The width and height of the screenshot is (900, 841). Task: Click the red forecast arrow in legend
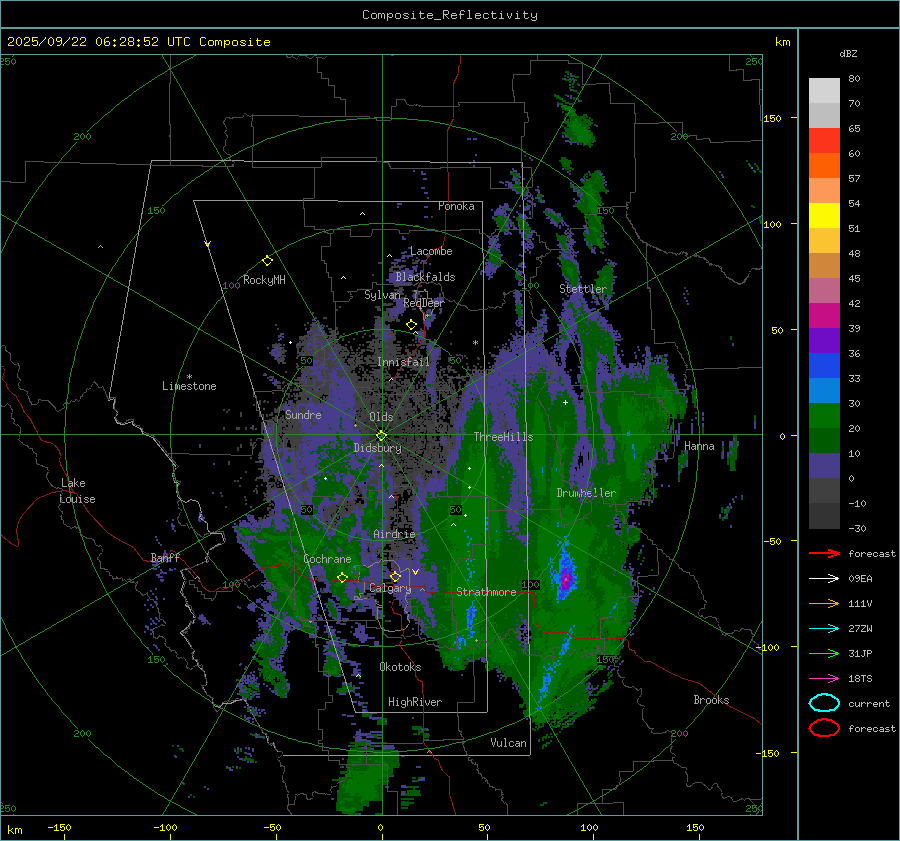(823, 553)
